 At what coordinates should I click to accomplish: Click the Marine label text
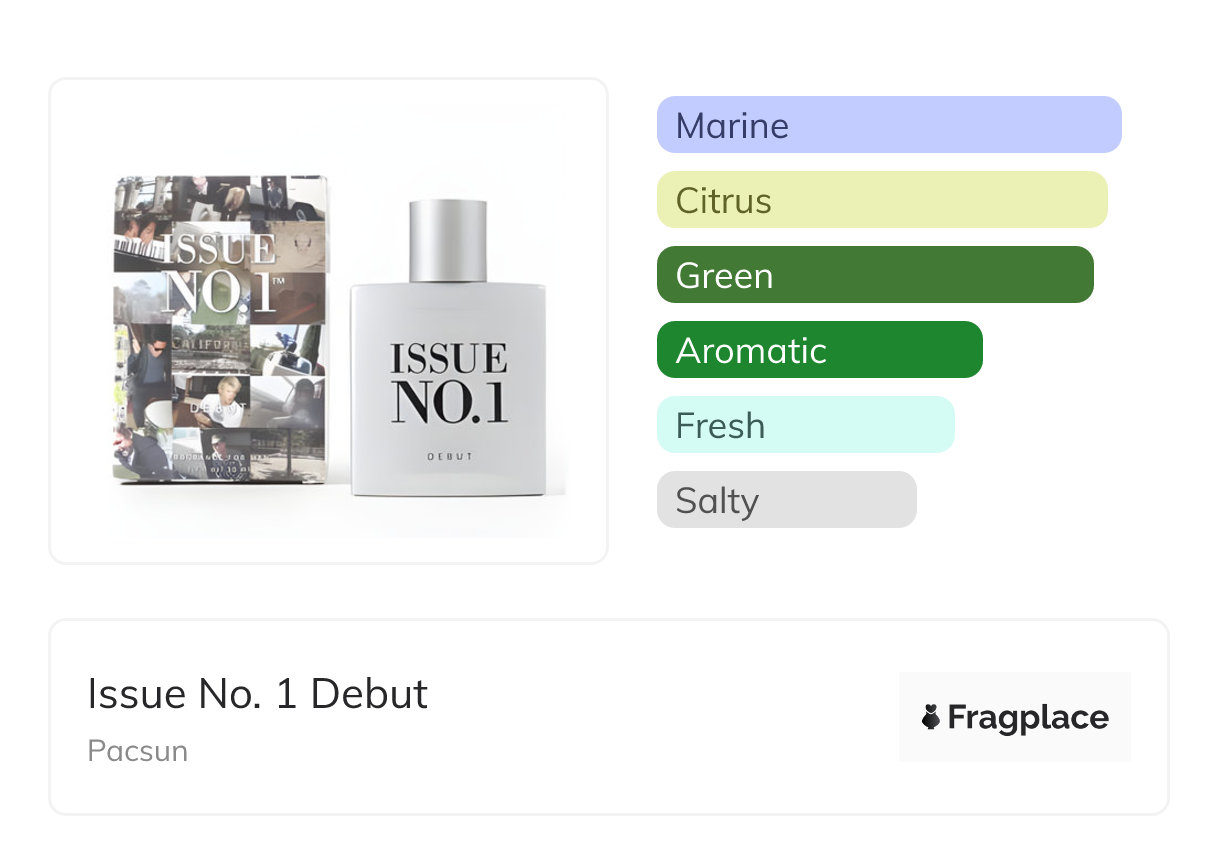click(732, 126)
